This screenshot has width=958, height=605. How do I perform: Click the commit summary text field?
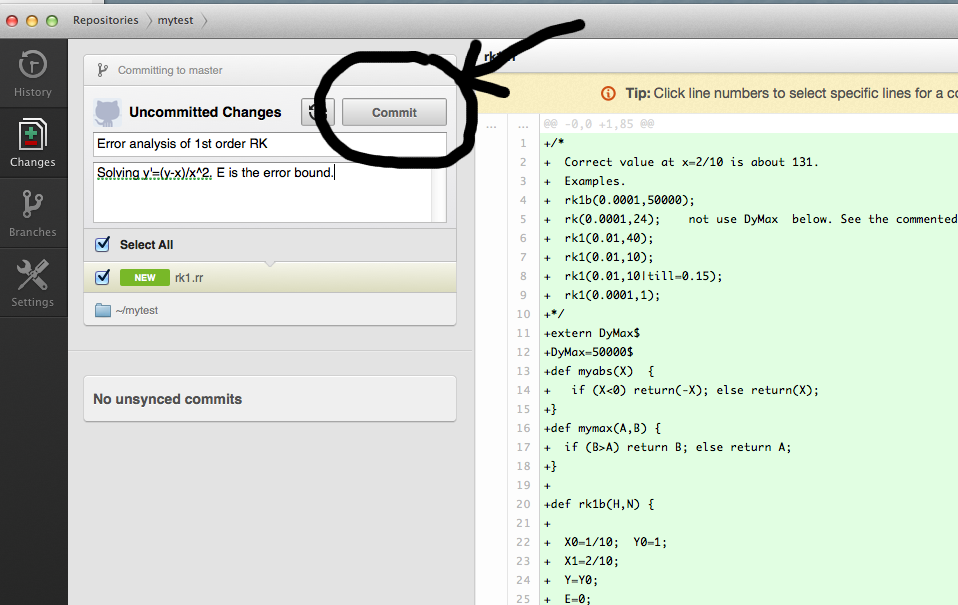pos(270,143)
